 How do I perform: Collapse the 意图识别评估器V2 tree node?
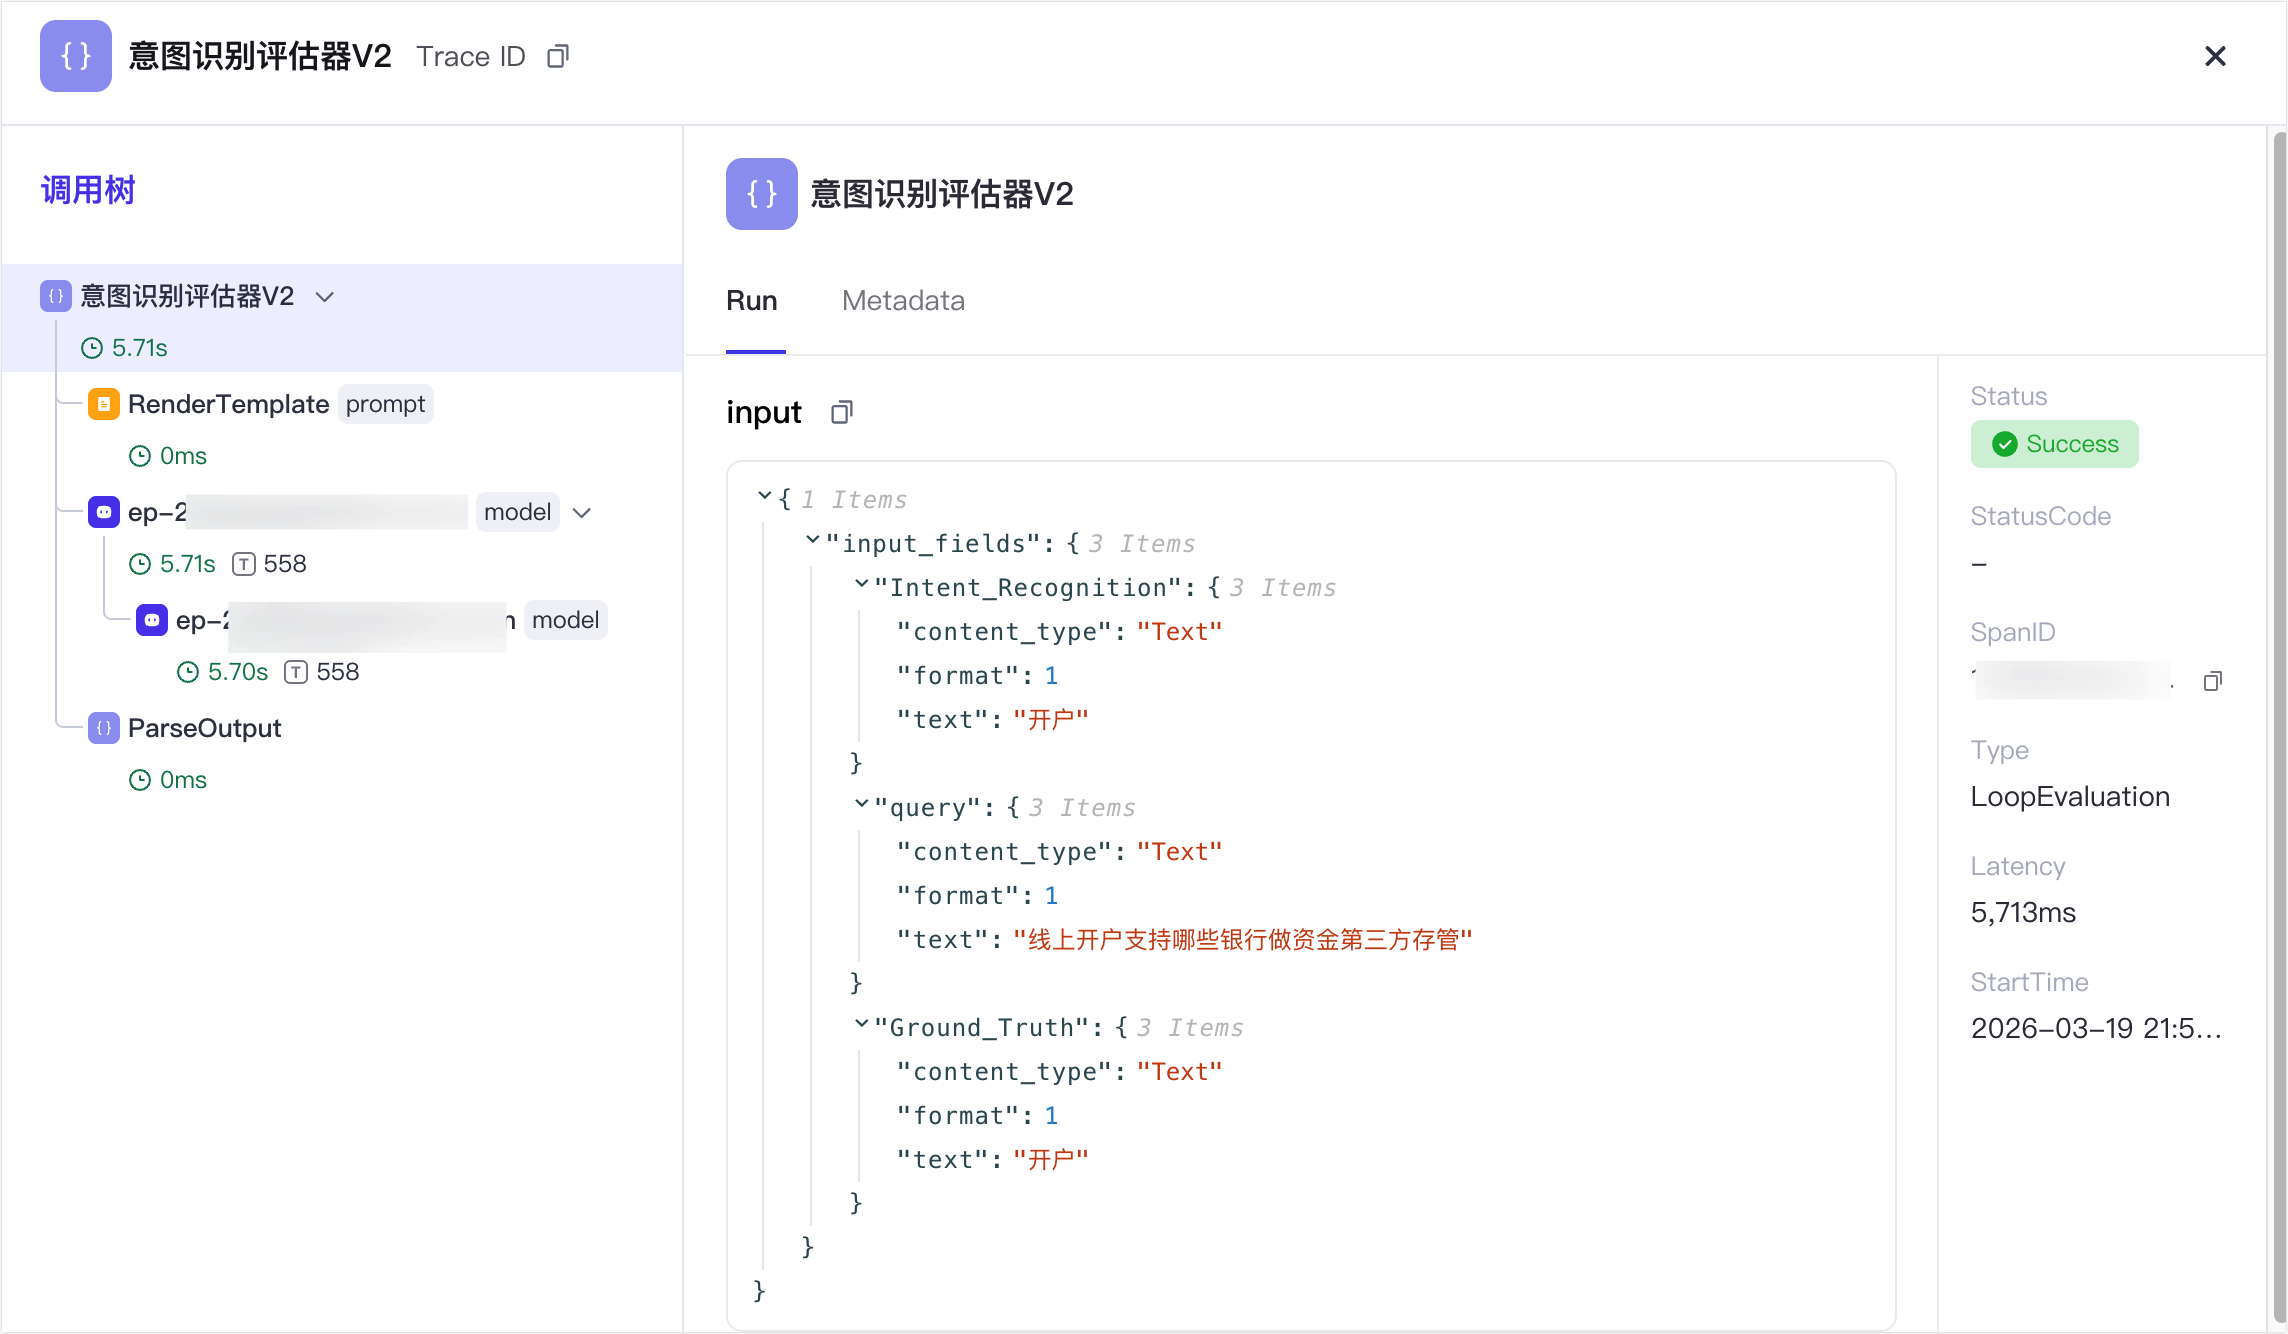click(324, 297)
